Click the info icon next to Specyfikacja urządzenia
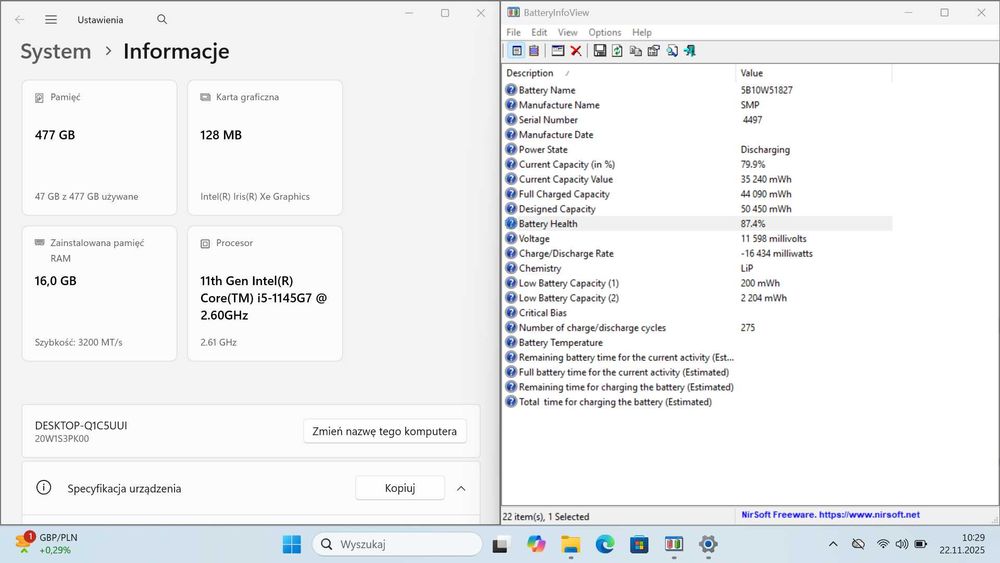The height and width of the screenshot is (563, 1000). [43, 488]
